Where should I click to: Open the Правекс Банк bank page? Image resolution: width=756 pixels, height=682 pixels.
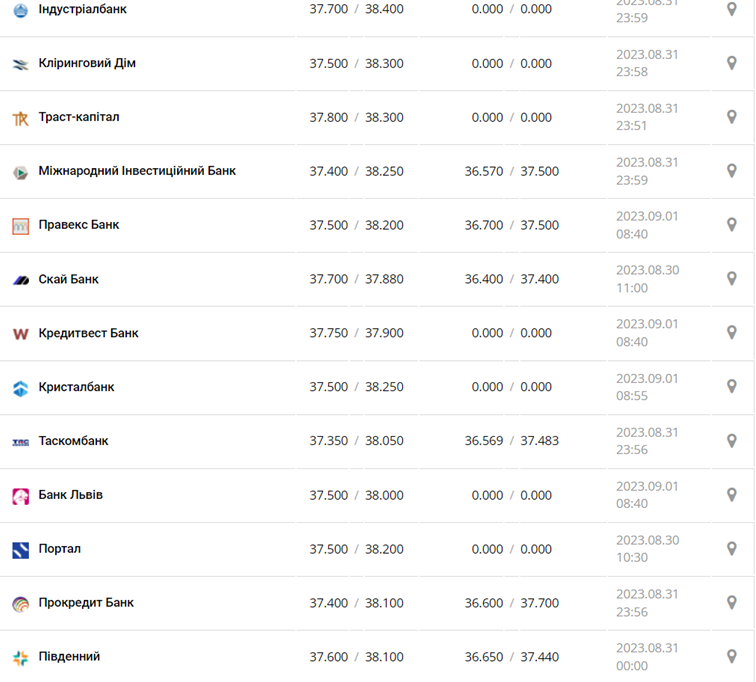79,225
